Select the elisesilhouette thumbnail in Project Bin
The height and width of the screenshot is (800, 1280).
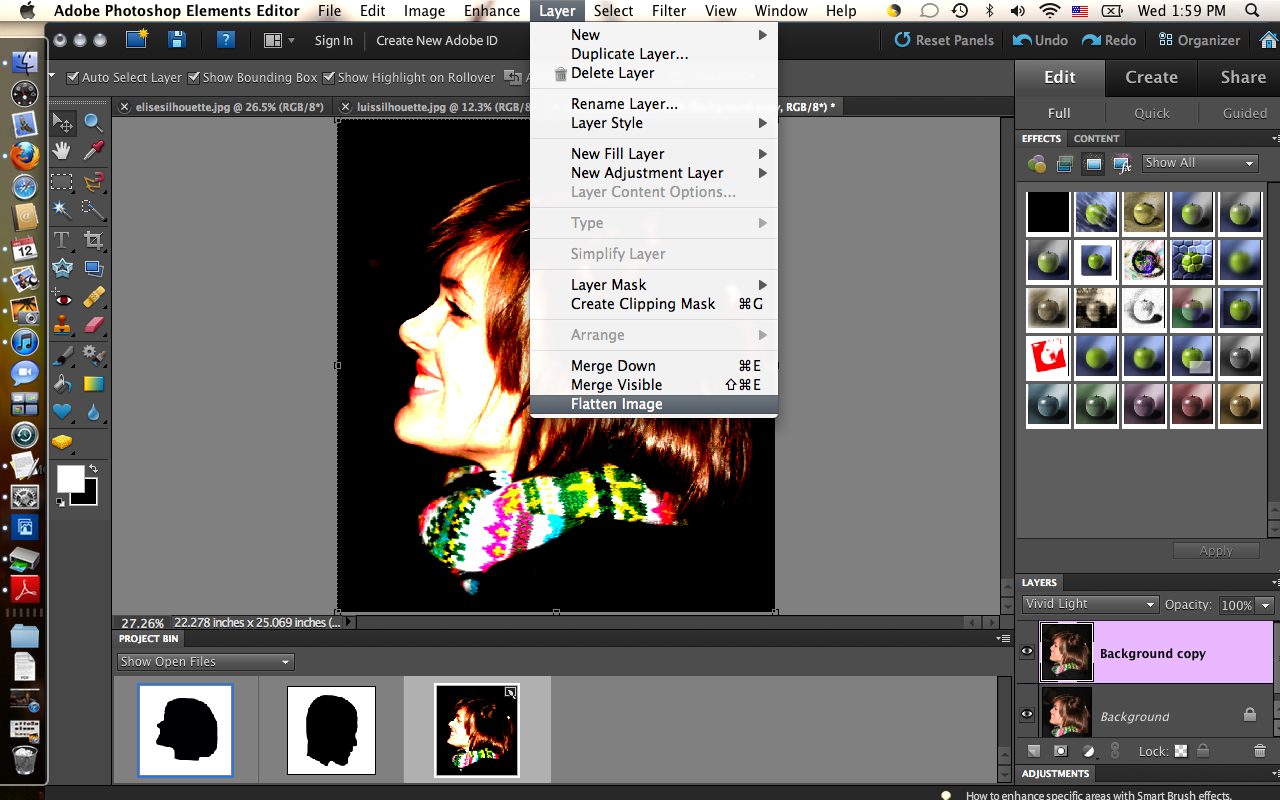pos(185,730)
